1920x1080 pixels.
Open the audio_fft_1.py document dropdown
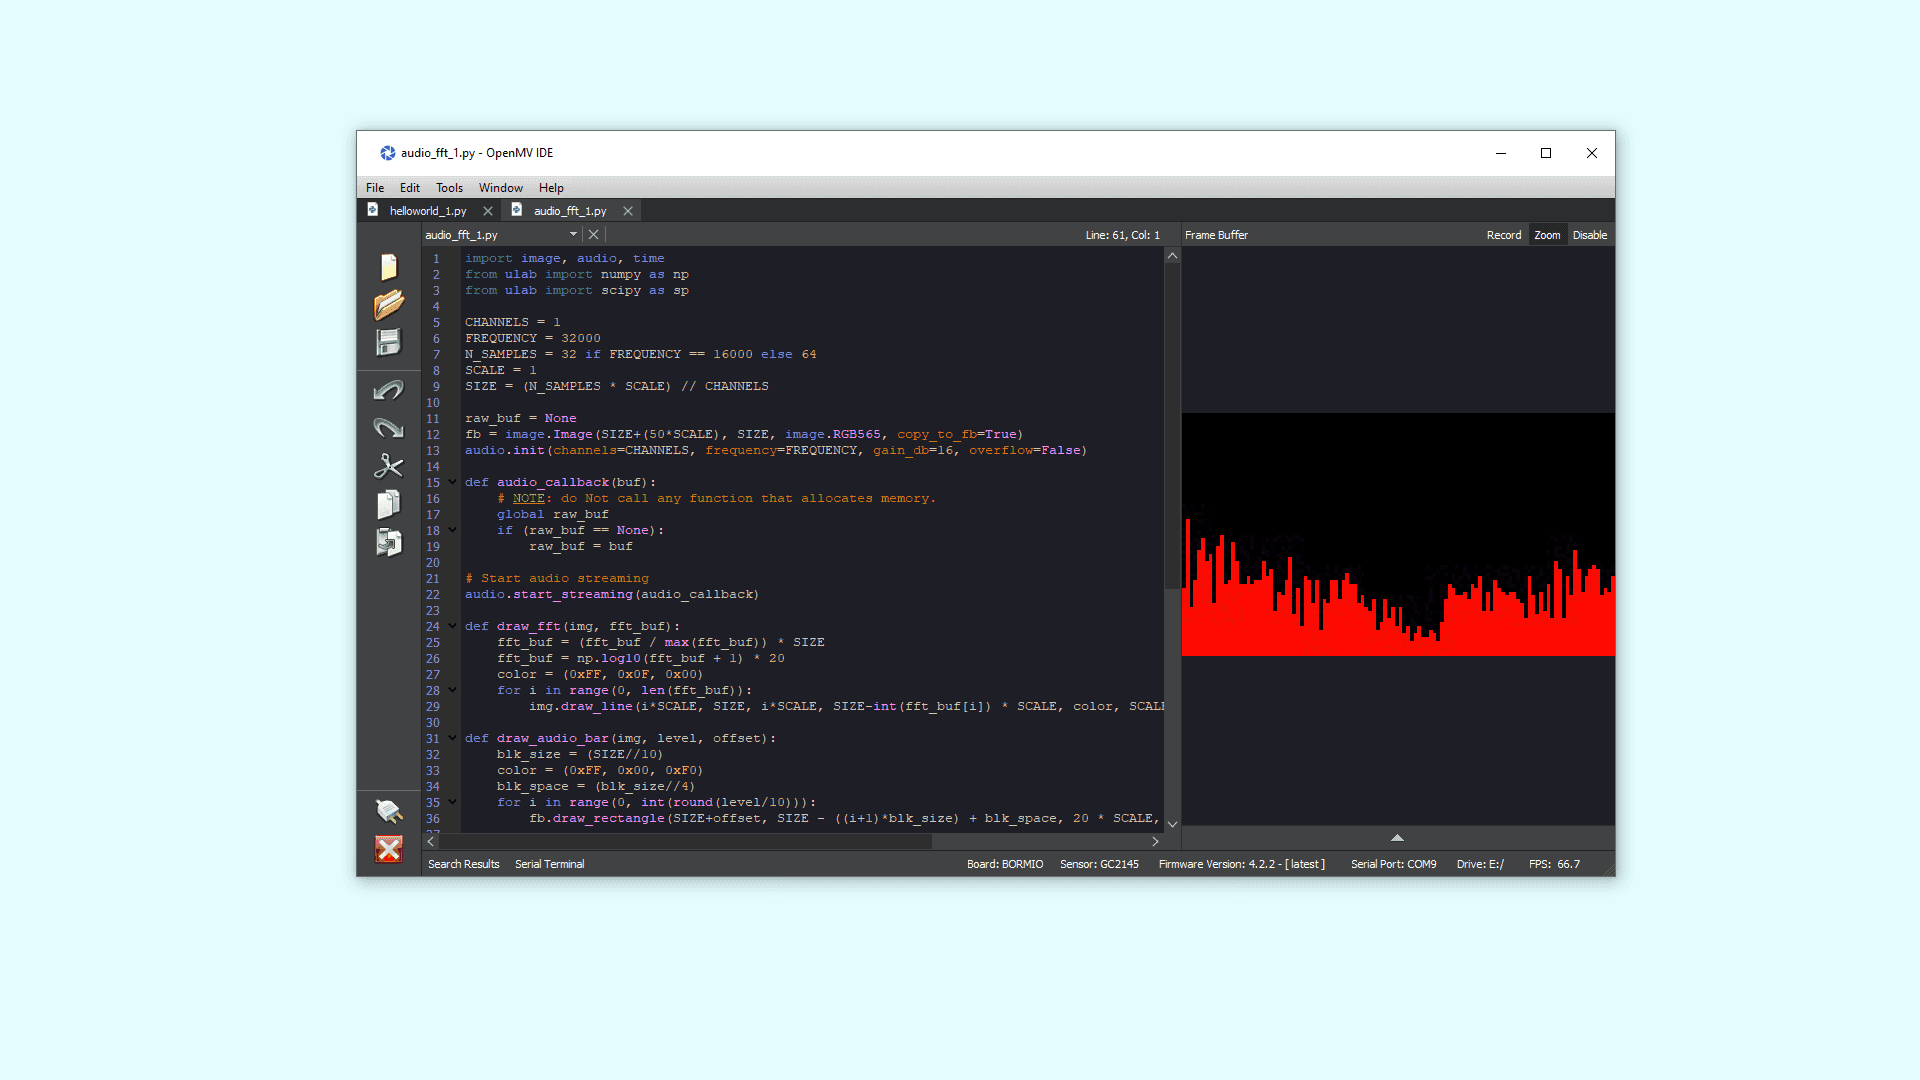click(x=573, y=235)
